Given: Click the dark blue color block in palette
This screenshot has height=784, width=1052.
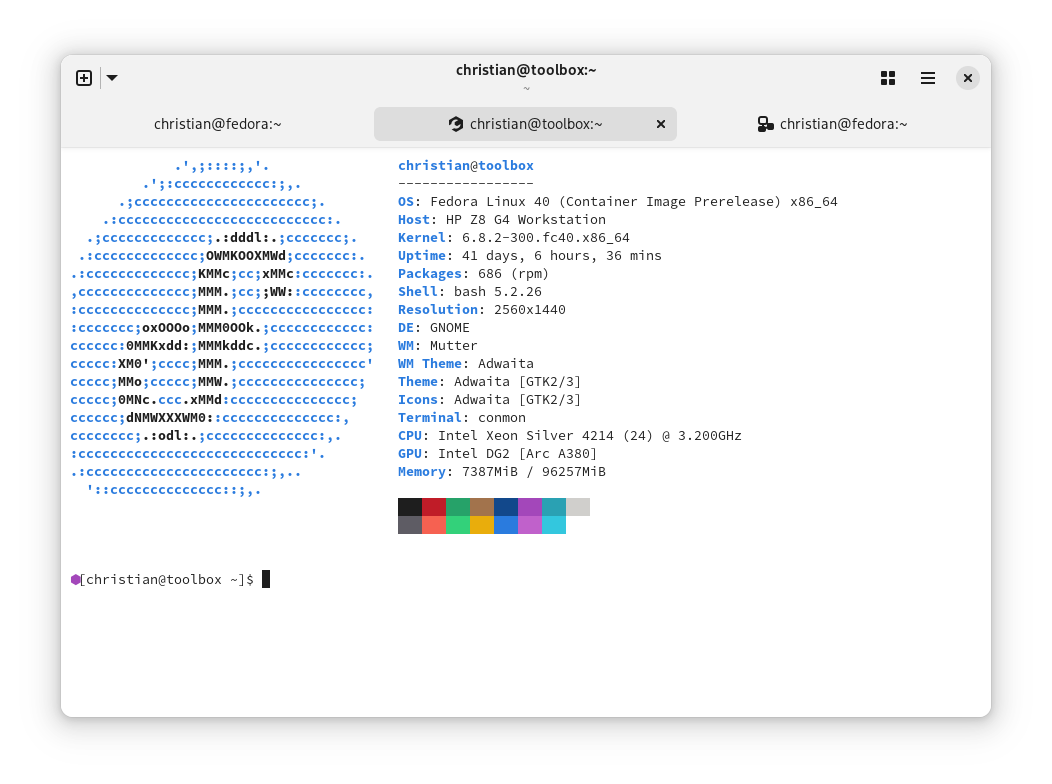Looking at the screenshot, I should pos(506,507).
